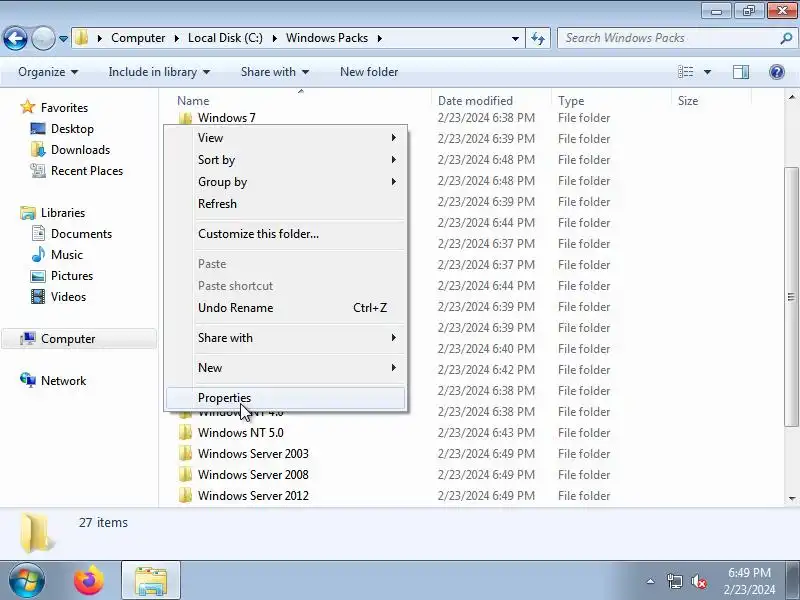Screen dimensions: 800x600
Task: Sort by the Type column header
Action: (571, 101)
